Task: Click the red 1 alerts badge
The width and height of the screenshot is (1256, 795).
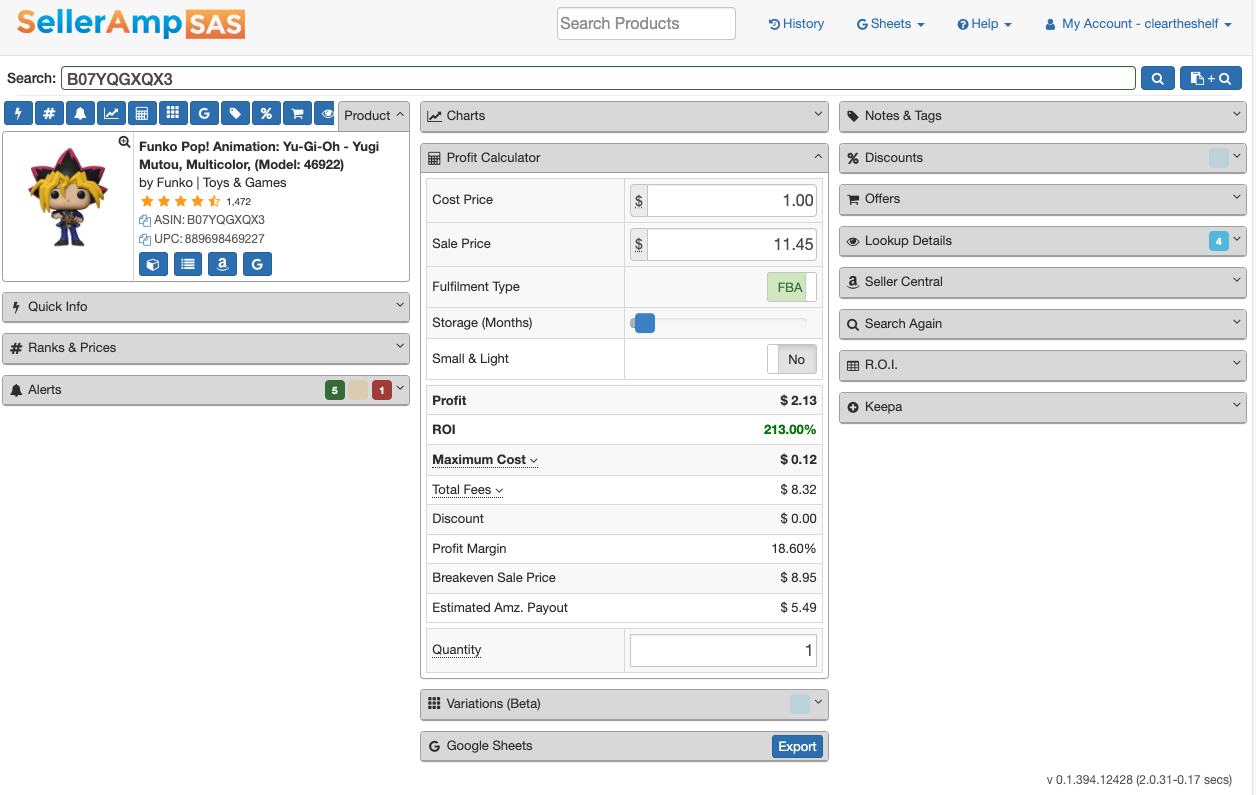Action: pos(382,390)
